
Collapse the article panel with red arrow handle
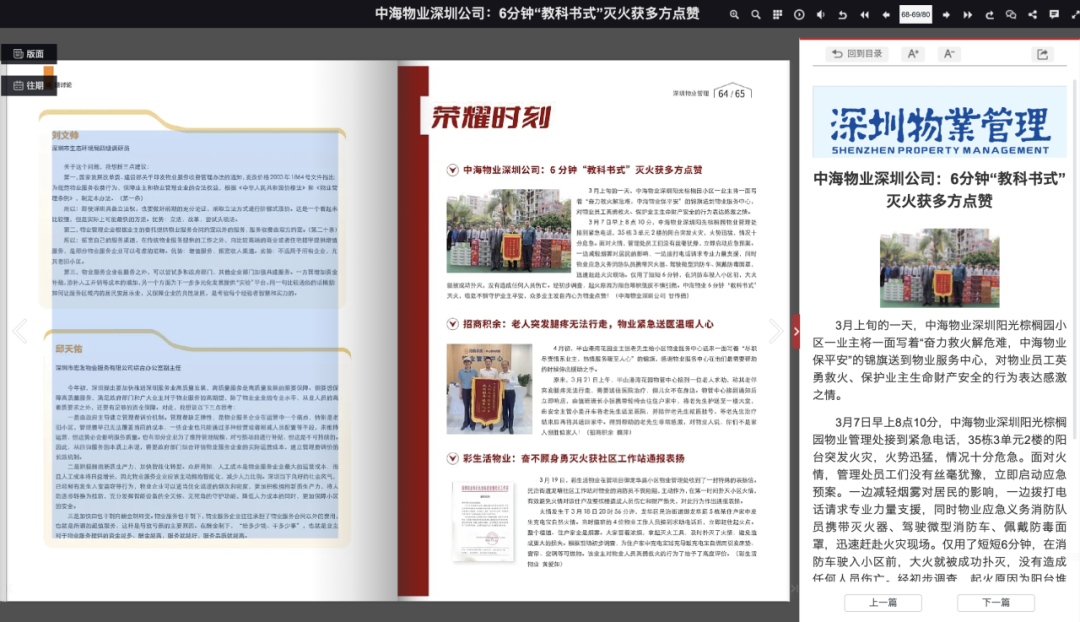point(796,331)
